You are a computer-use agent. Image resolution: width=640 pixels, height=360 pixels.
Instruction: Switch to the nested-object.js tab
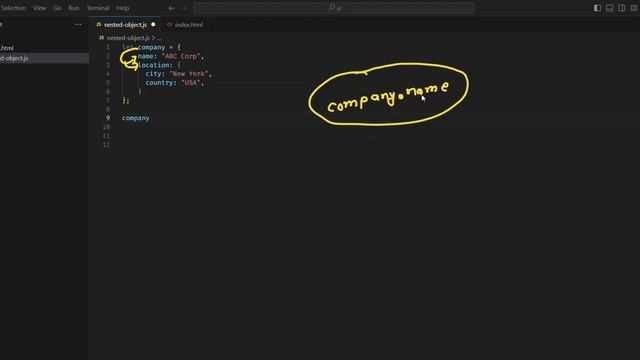pos(125,24)
